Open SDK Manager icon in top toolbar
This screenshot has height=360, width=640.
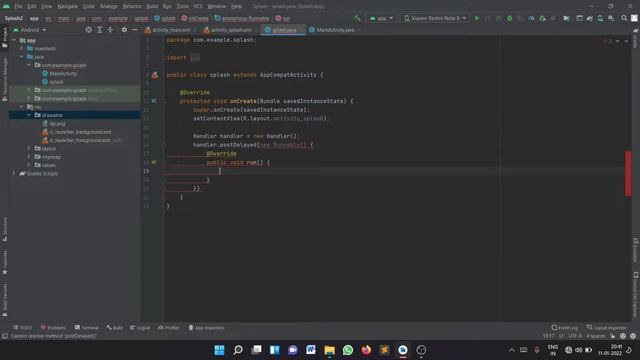tap(611, 18)
